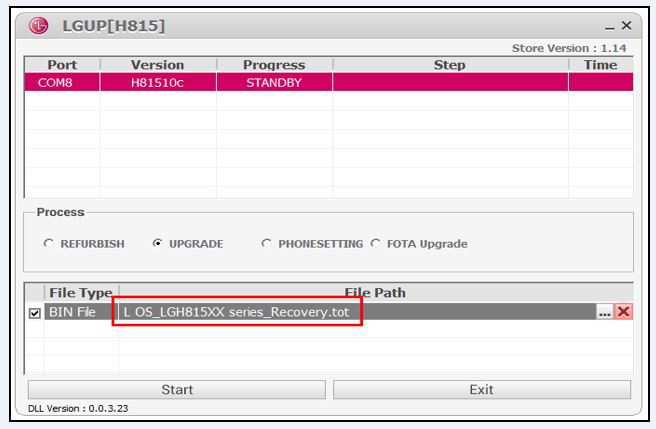The width and height of the screenshot is (656, 429).
Task: Remove the BIN File with red X
Action: (x=623, y=312)
